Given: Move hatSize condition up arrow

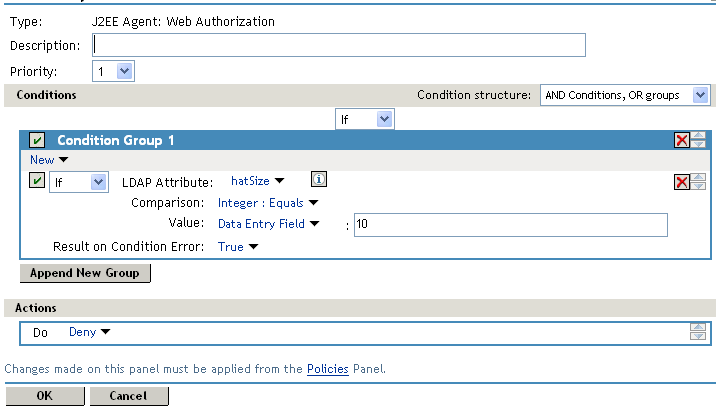Looking at the screenshot, I should pos(698,177).
